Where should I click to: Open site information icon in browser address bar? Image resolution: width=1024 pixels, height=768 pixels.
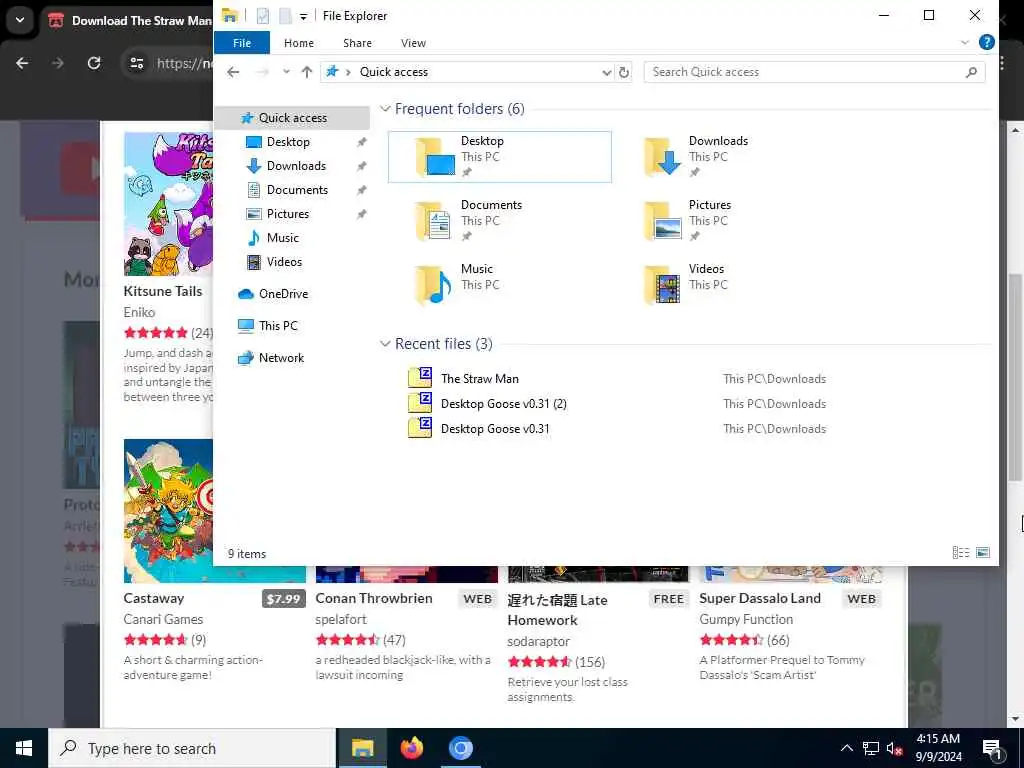[x=136, y=63]
